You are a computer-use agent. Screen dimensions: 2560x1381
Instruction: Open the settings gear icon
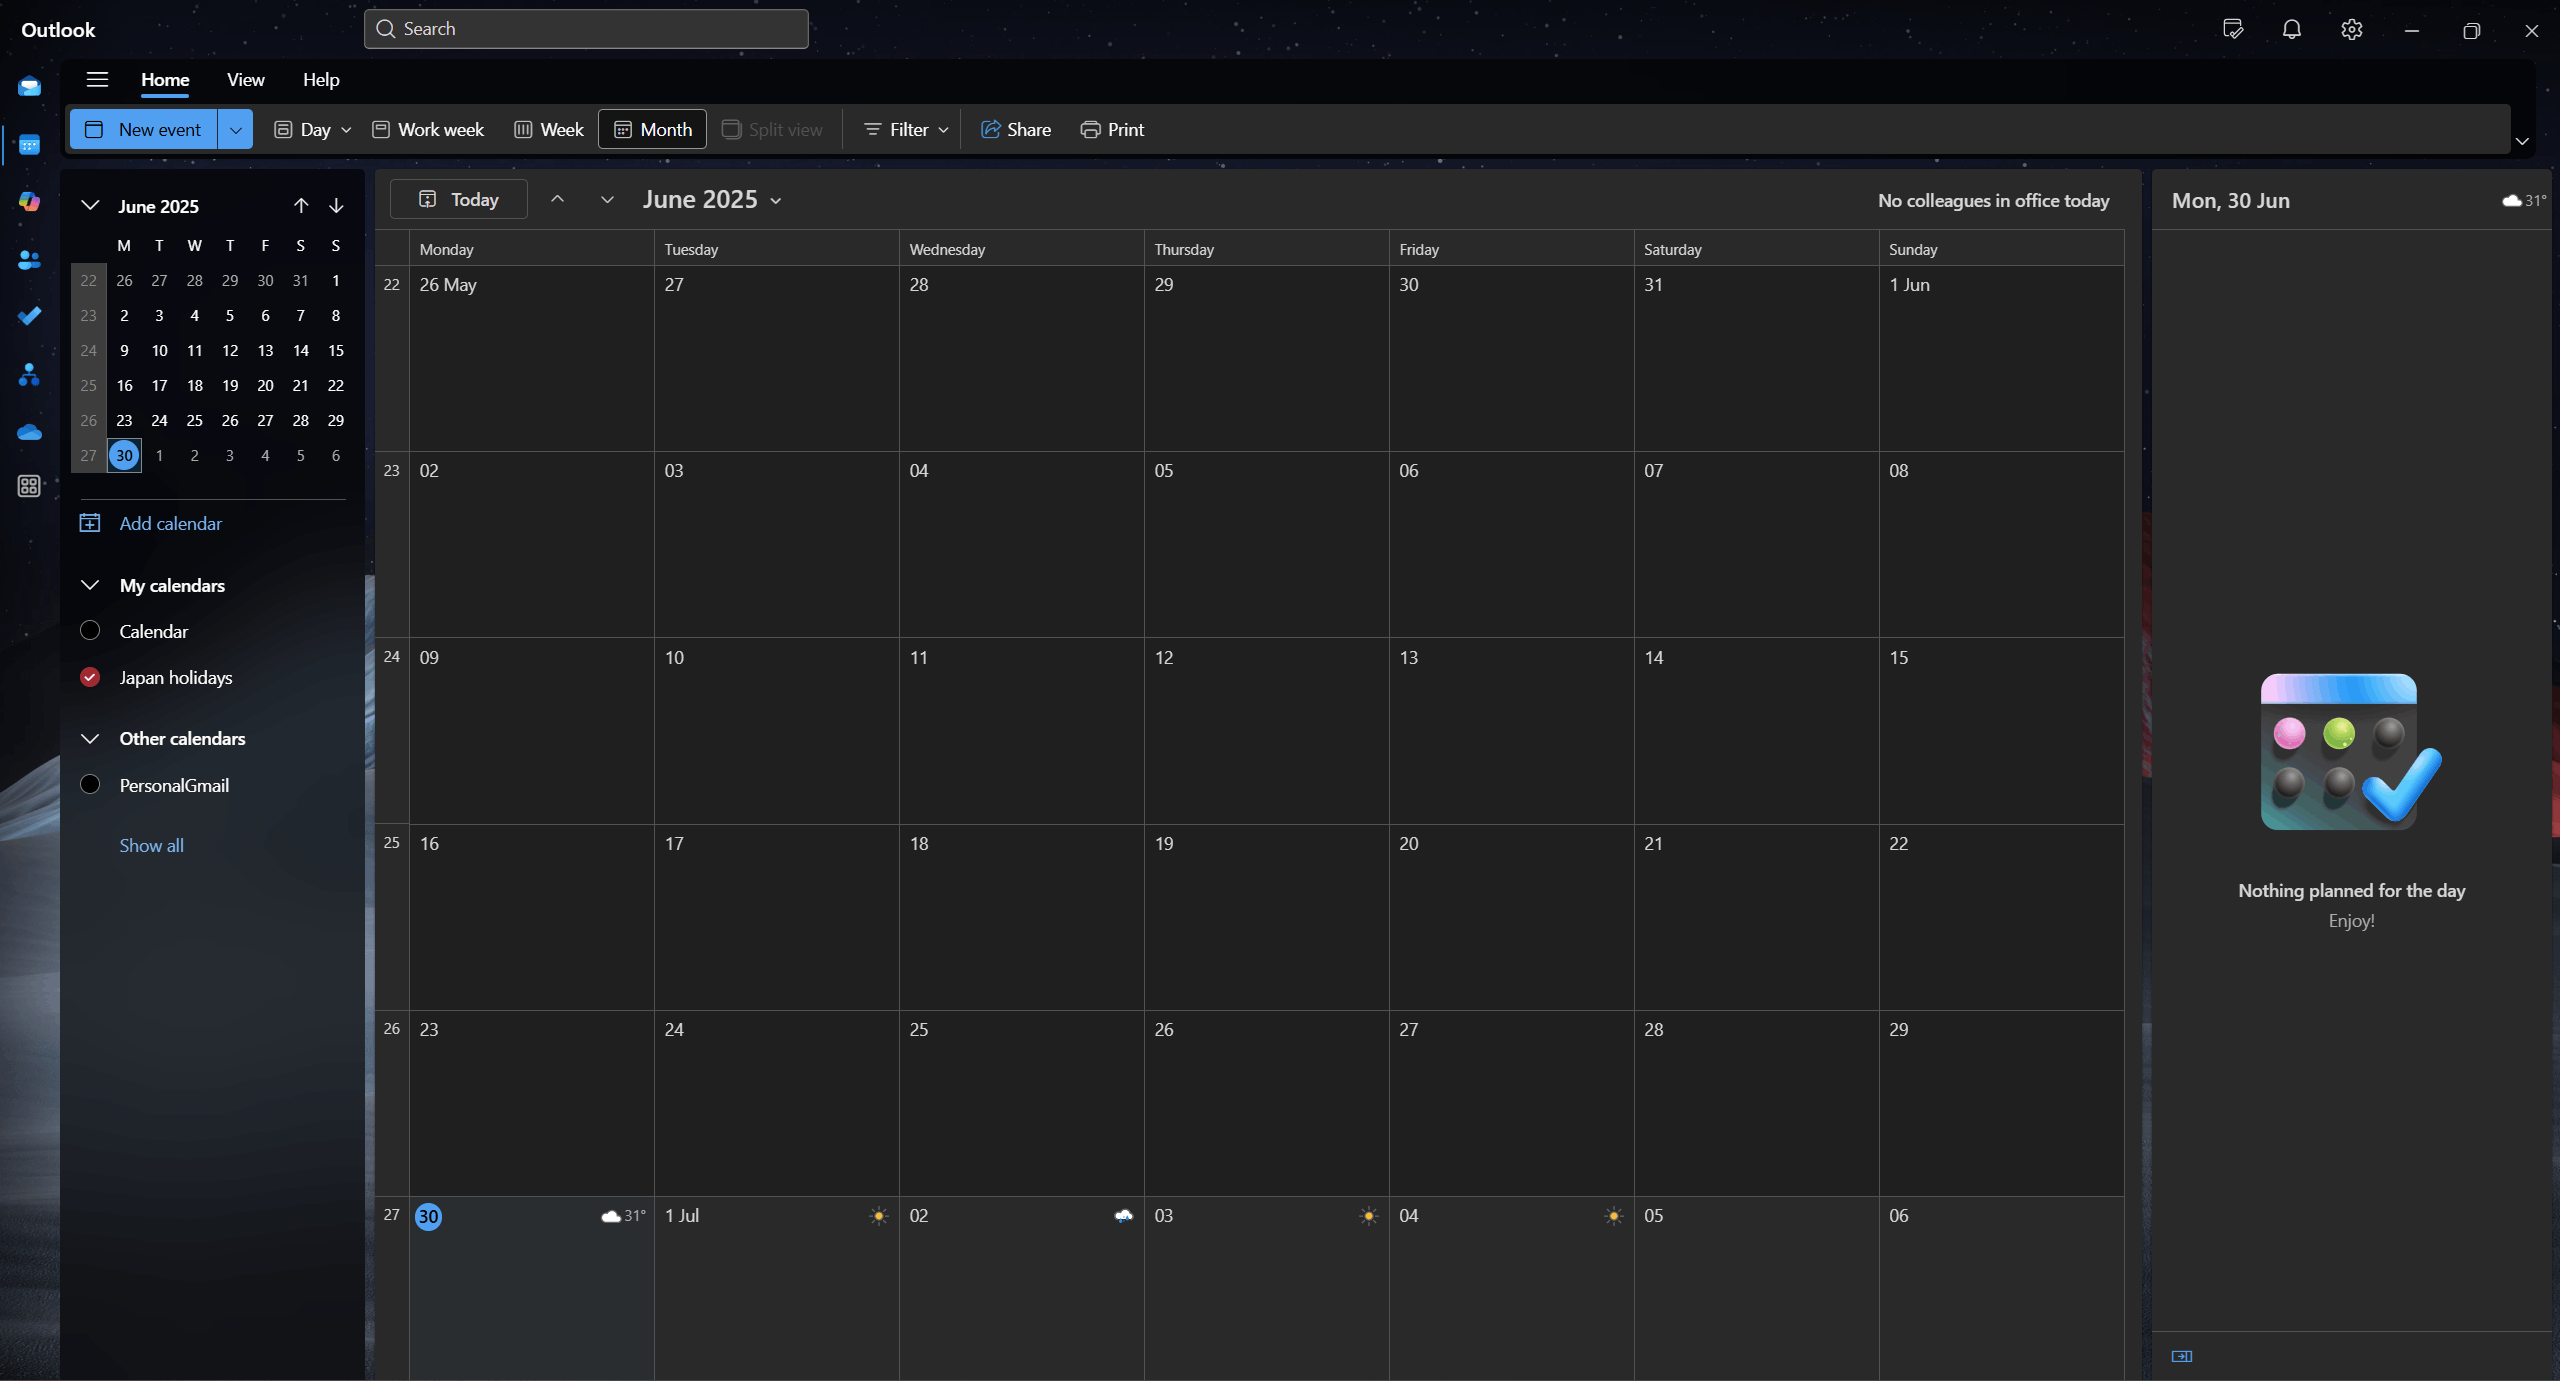coord(2351,30)
